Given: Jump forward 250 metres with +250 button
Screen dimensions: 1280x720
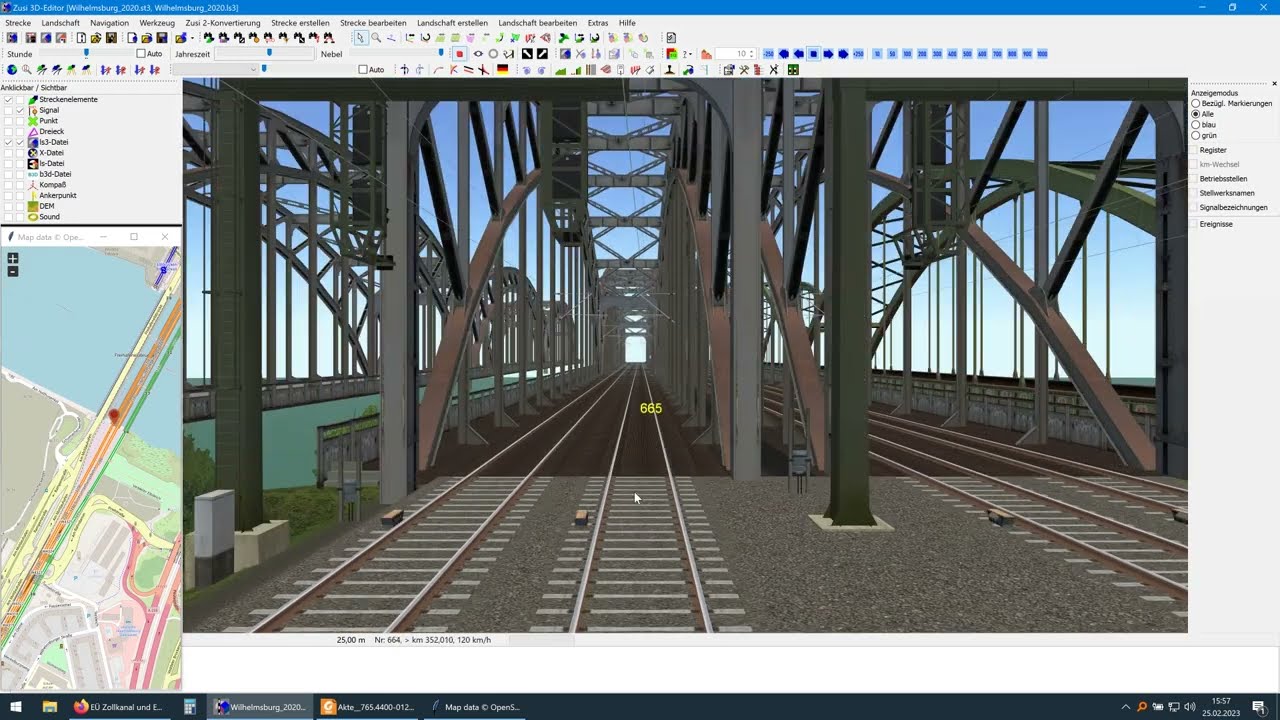Looking at the screenshot, I should [858, 54].
